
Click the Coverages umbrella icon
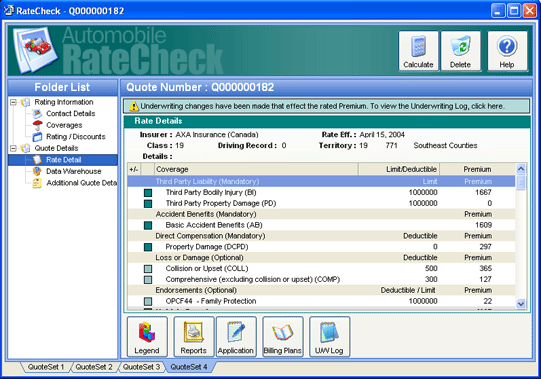point(37,125)
